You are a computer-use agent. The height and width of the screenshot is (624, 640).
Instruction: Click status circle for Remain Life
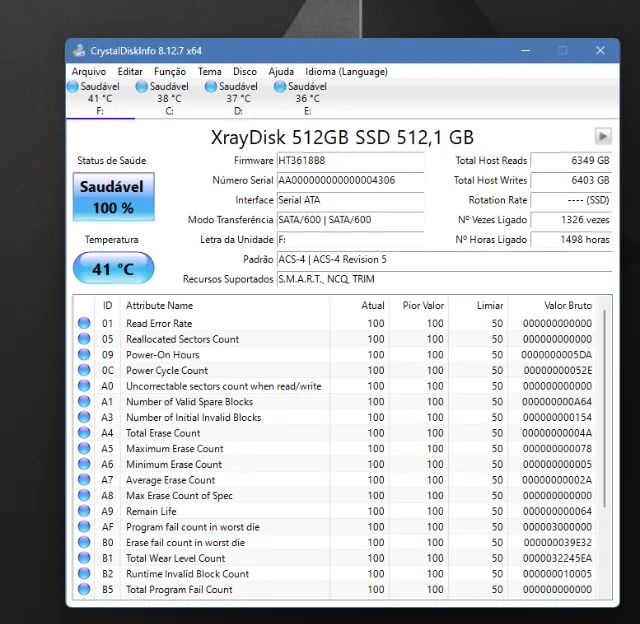(84, 511)
